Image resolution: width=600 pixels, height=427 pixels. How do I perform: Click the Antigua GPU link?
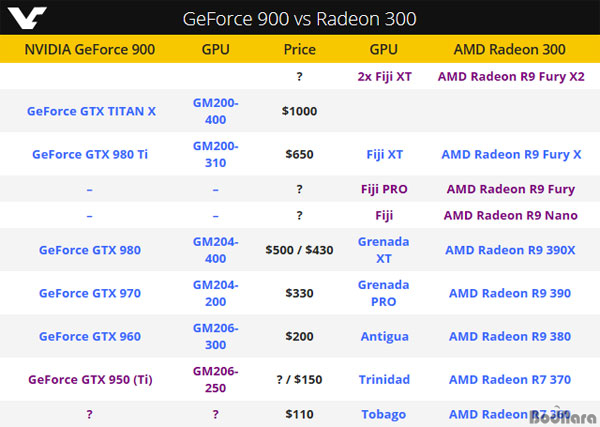(x=385, y=337)
